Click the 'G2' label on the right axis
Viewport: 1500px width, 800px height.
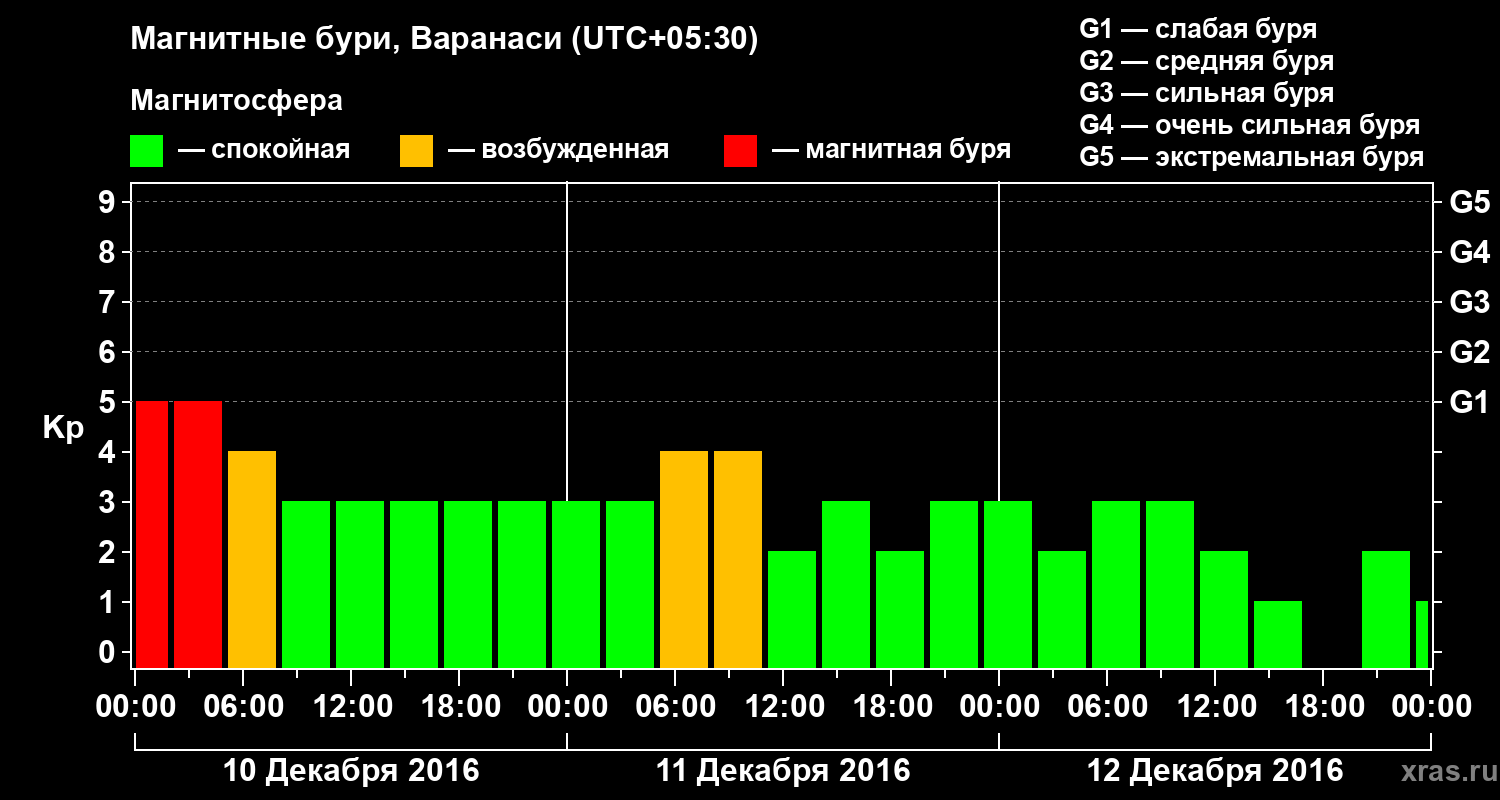coord(1469,352)
